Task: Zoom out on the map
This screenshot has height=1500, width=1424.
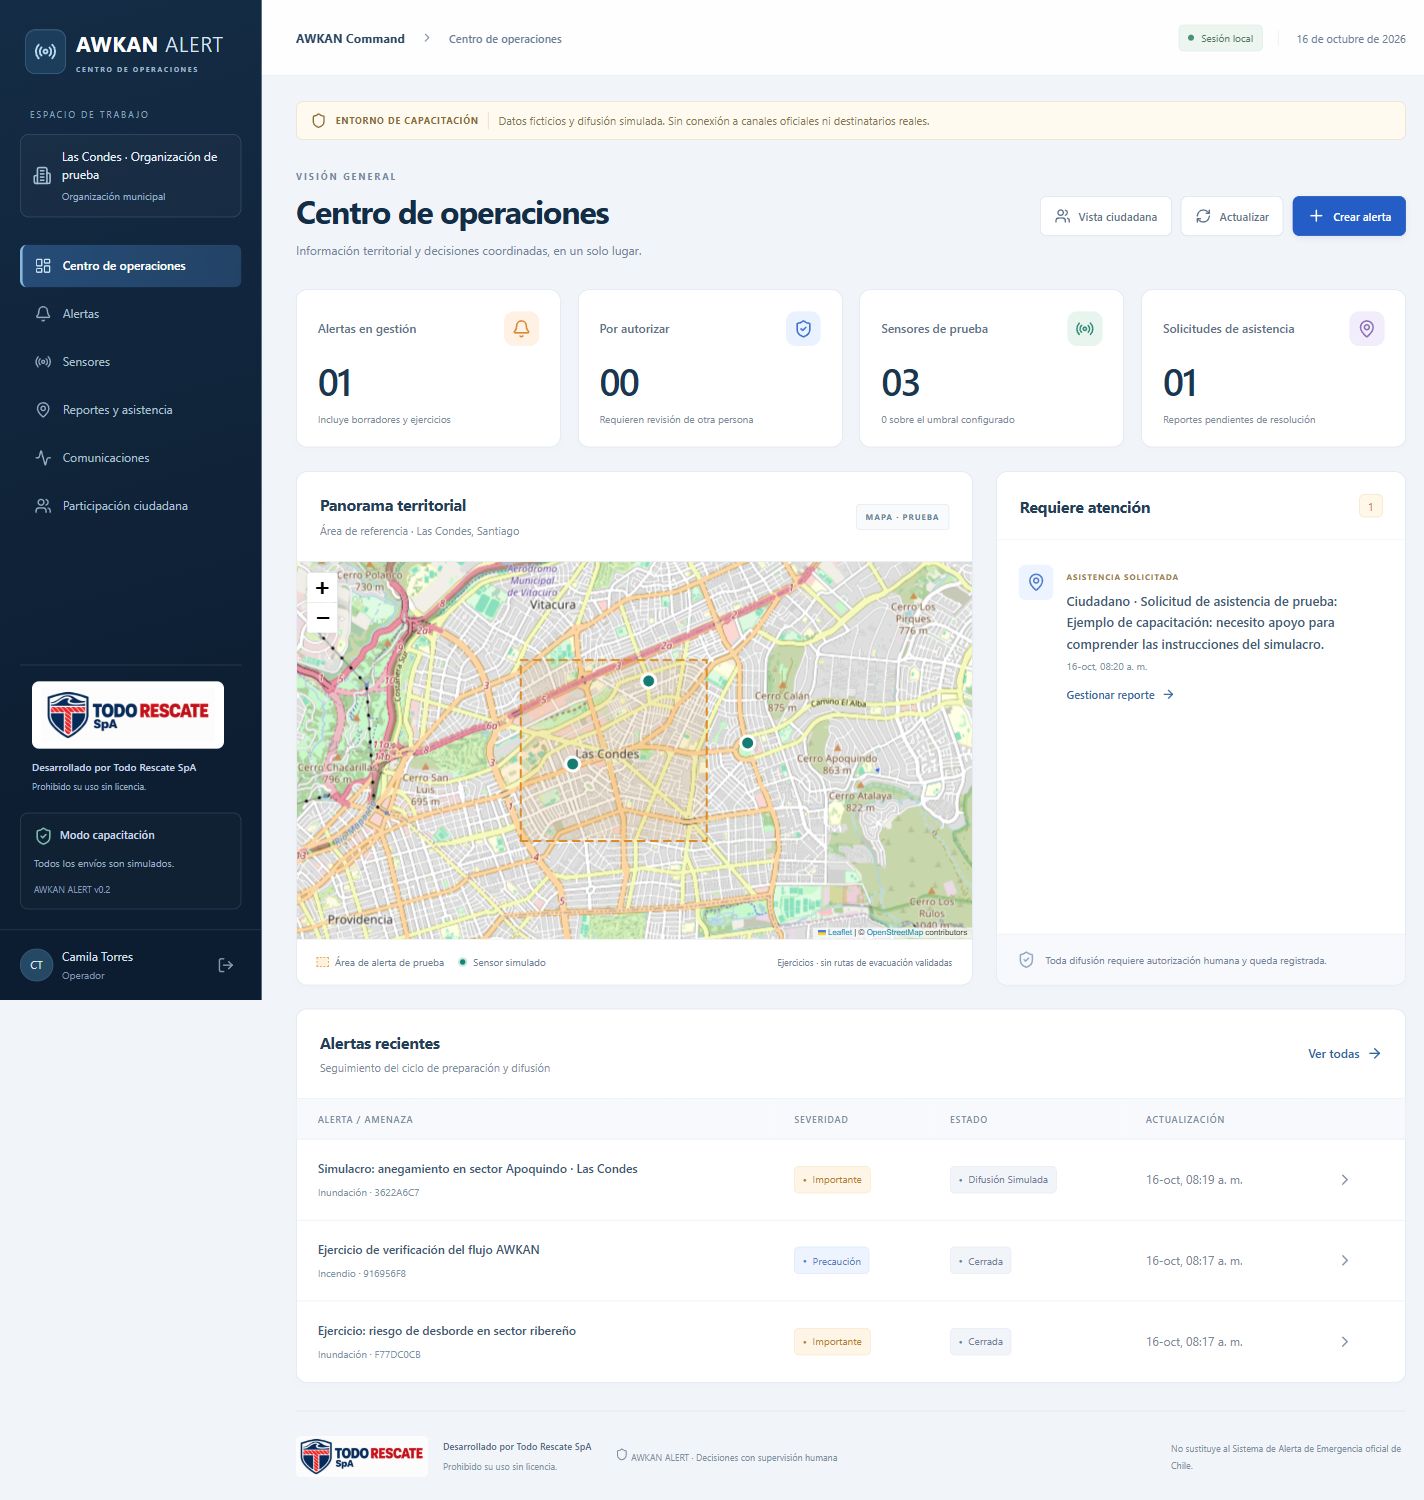Action: [322, 618]
